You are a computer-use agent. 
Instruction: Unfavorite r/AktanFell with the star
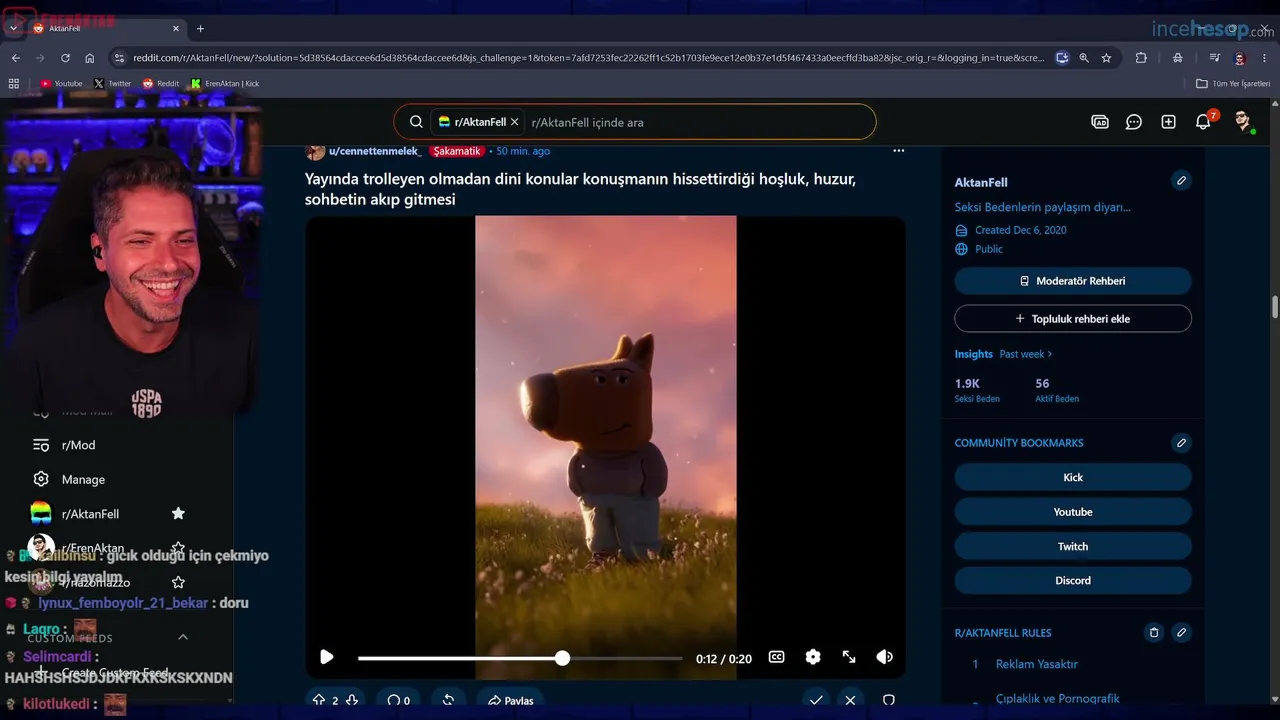tap(178, 514)
